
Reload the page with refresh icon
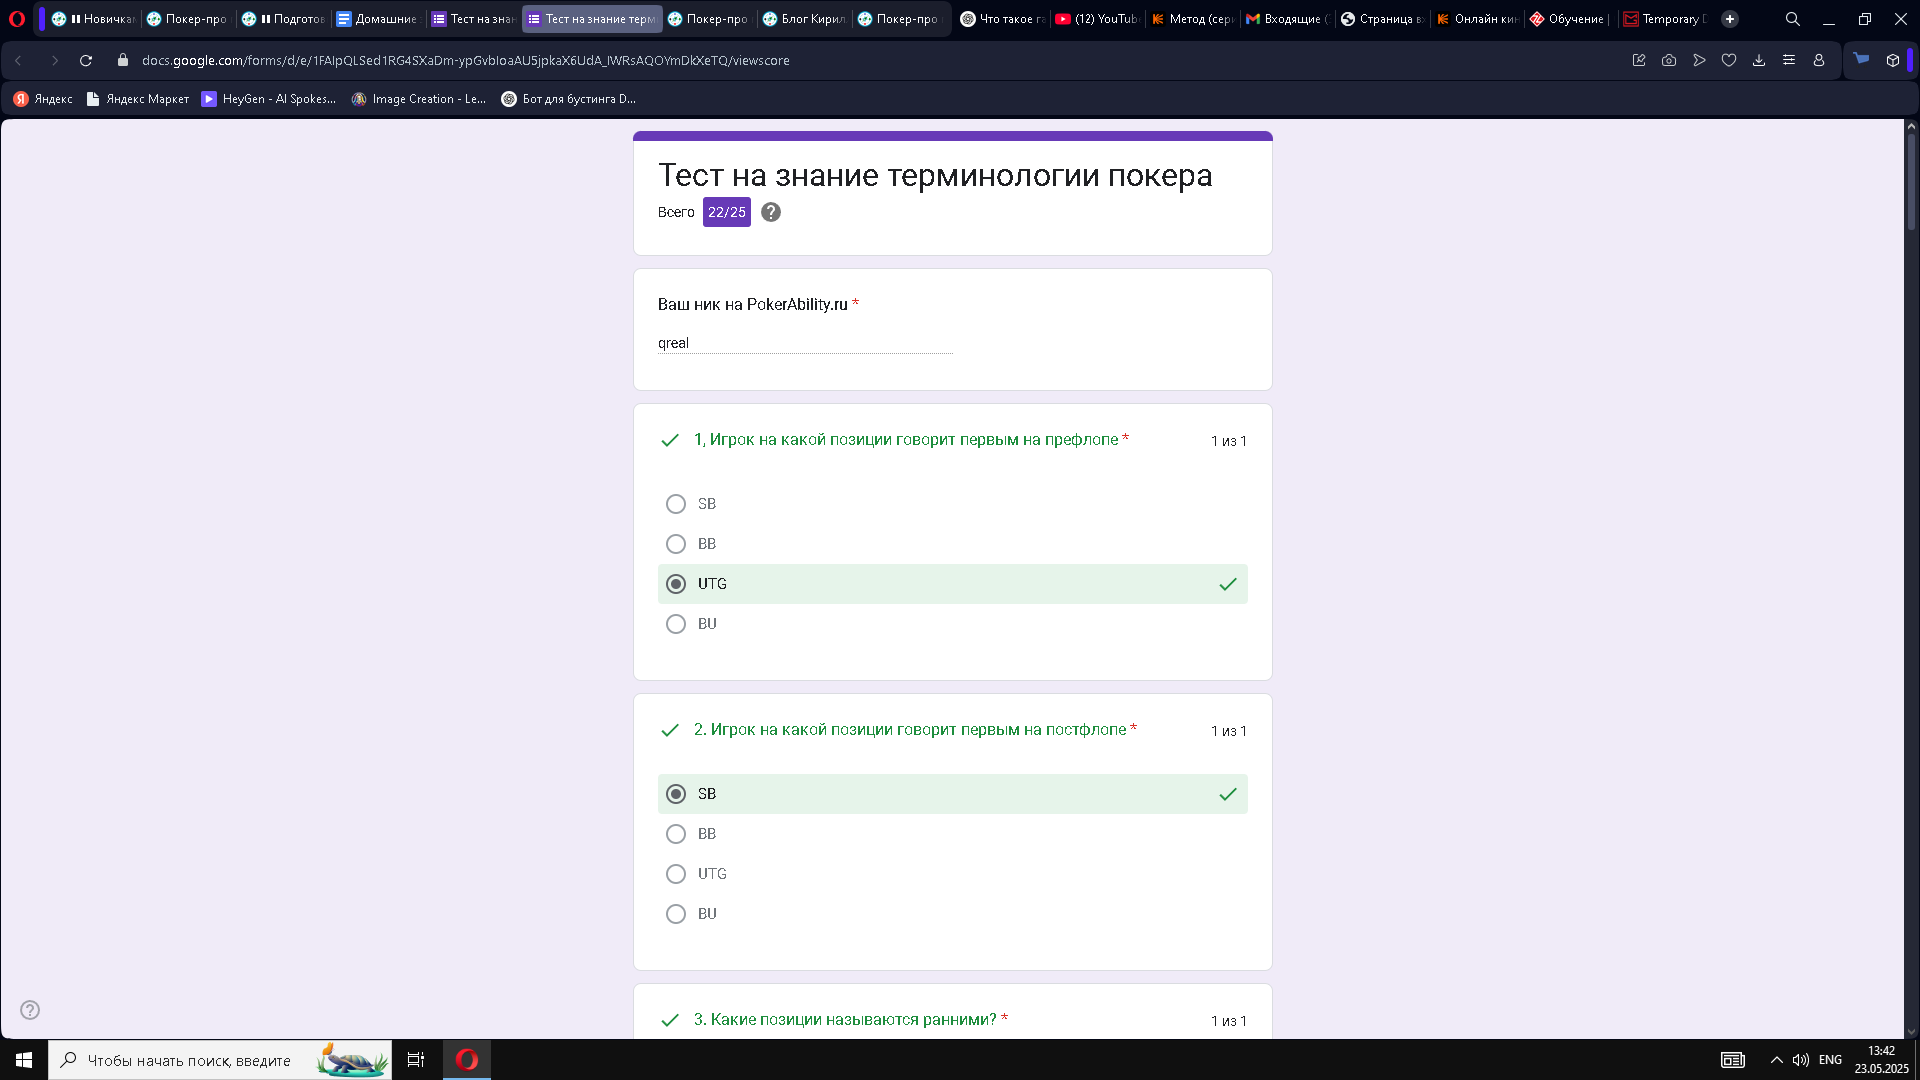point(86,61)
